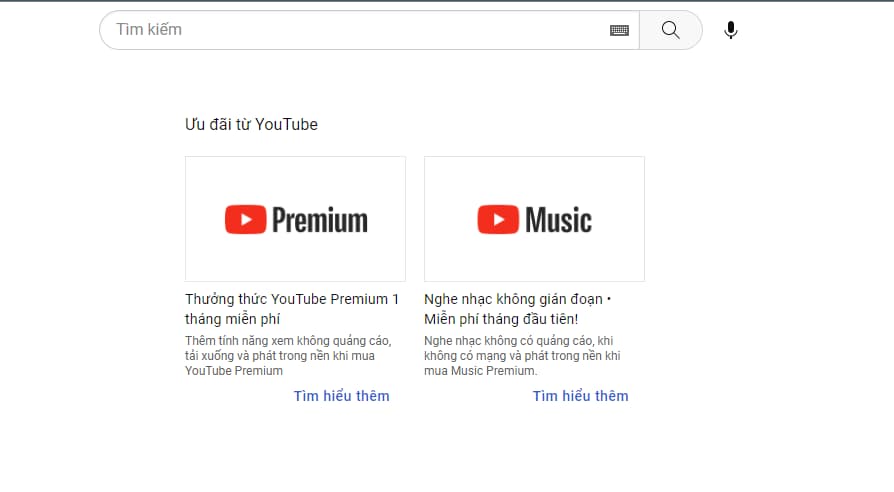Select 'Tìm hiểu thêm' under YouTube Music
This screenshot has height=492, width=894.
(x=580, y=396)
